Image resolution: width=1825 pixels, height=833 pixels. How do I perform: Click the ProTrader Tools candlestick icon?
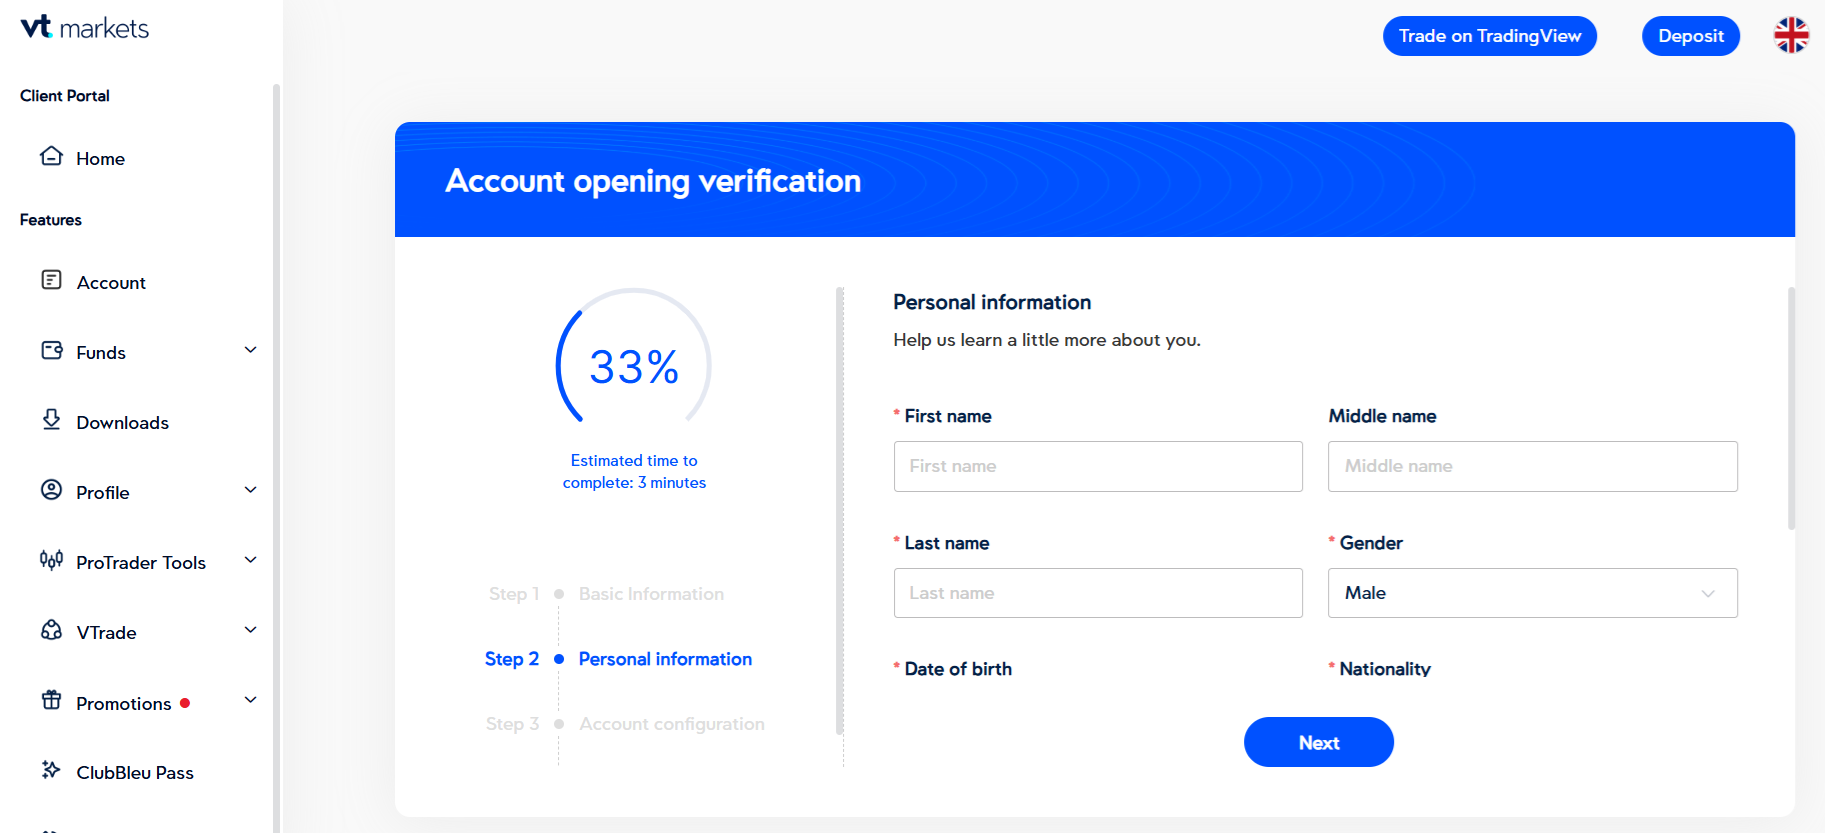coord(51,560)
